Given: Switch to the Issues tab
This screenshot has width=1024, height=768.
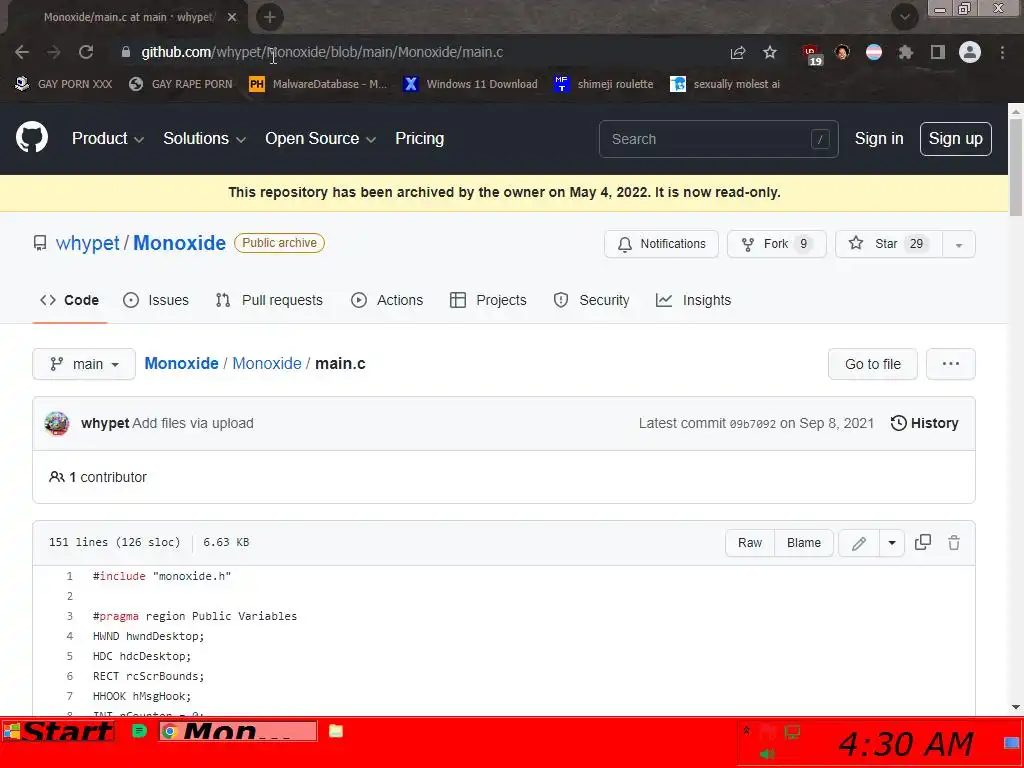Looking at the screenshot, I should pyautogui.click(x=156, y=300).
